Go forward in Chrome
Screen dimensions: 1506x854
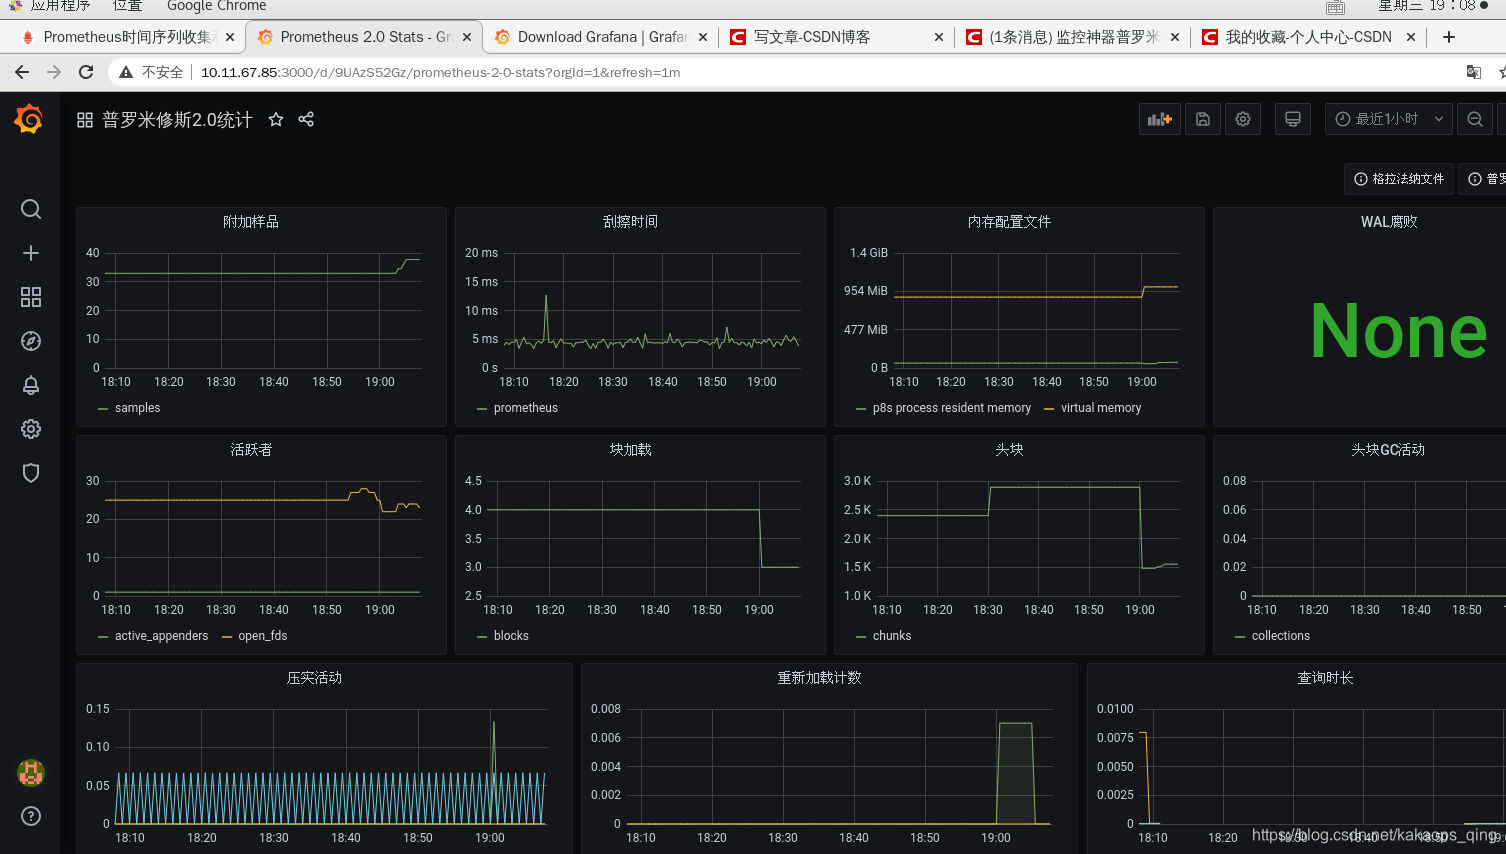point(54,72)
